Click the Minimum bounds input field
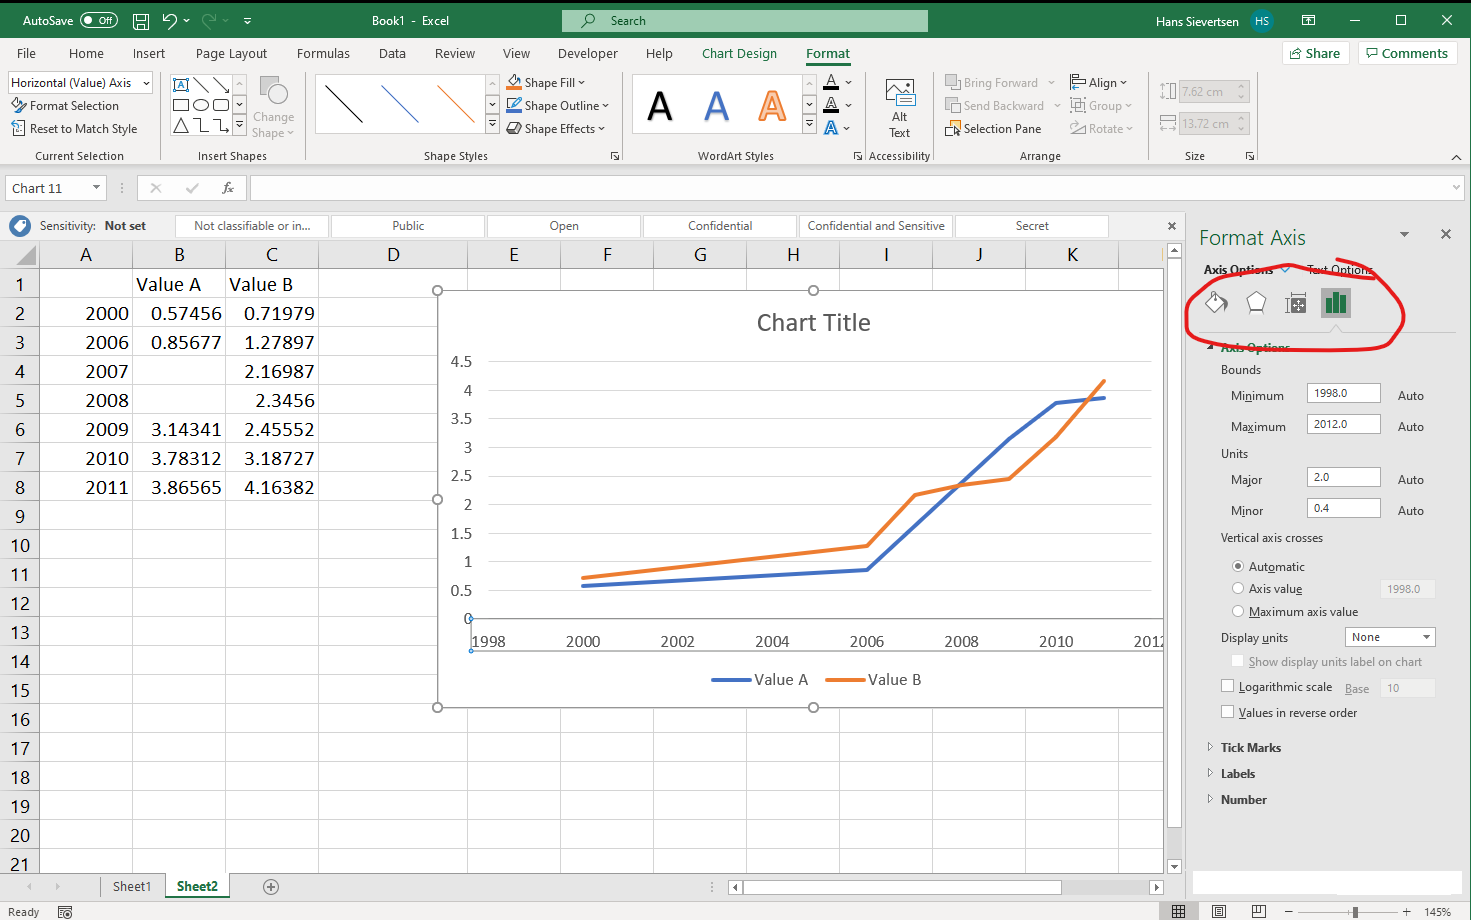Screen dimensions: 1471x920 1343,394
